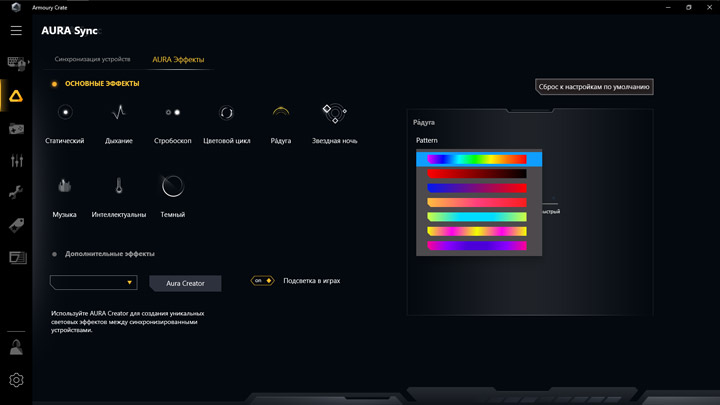Choose the yellow-magenta-yellow gradient pattern
The height and width of the screenshot is (405, 720).
tap(477, 231)
